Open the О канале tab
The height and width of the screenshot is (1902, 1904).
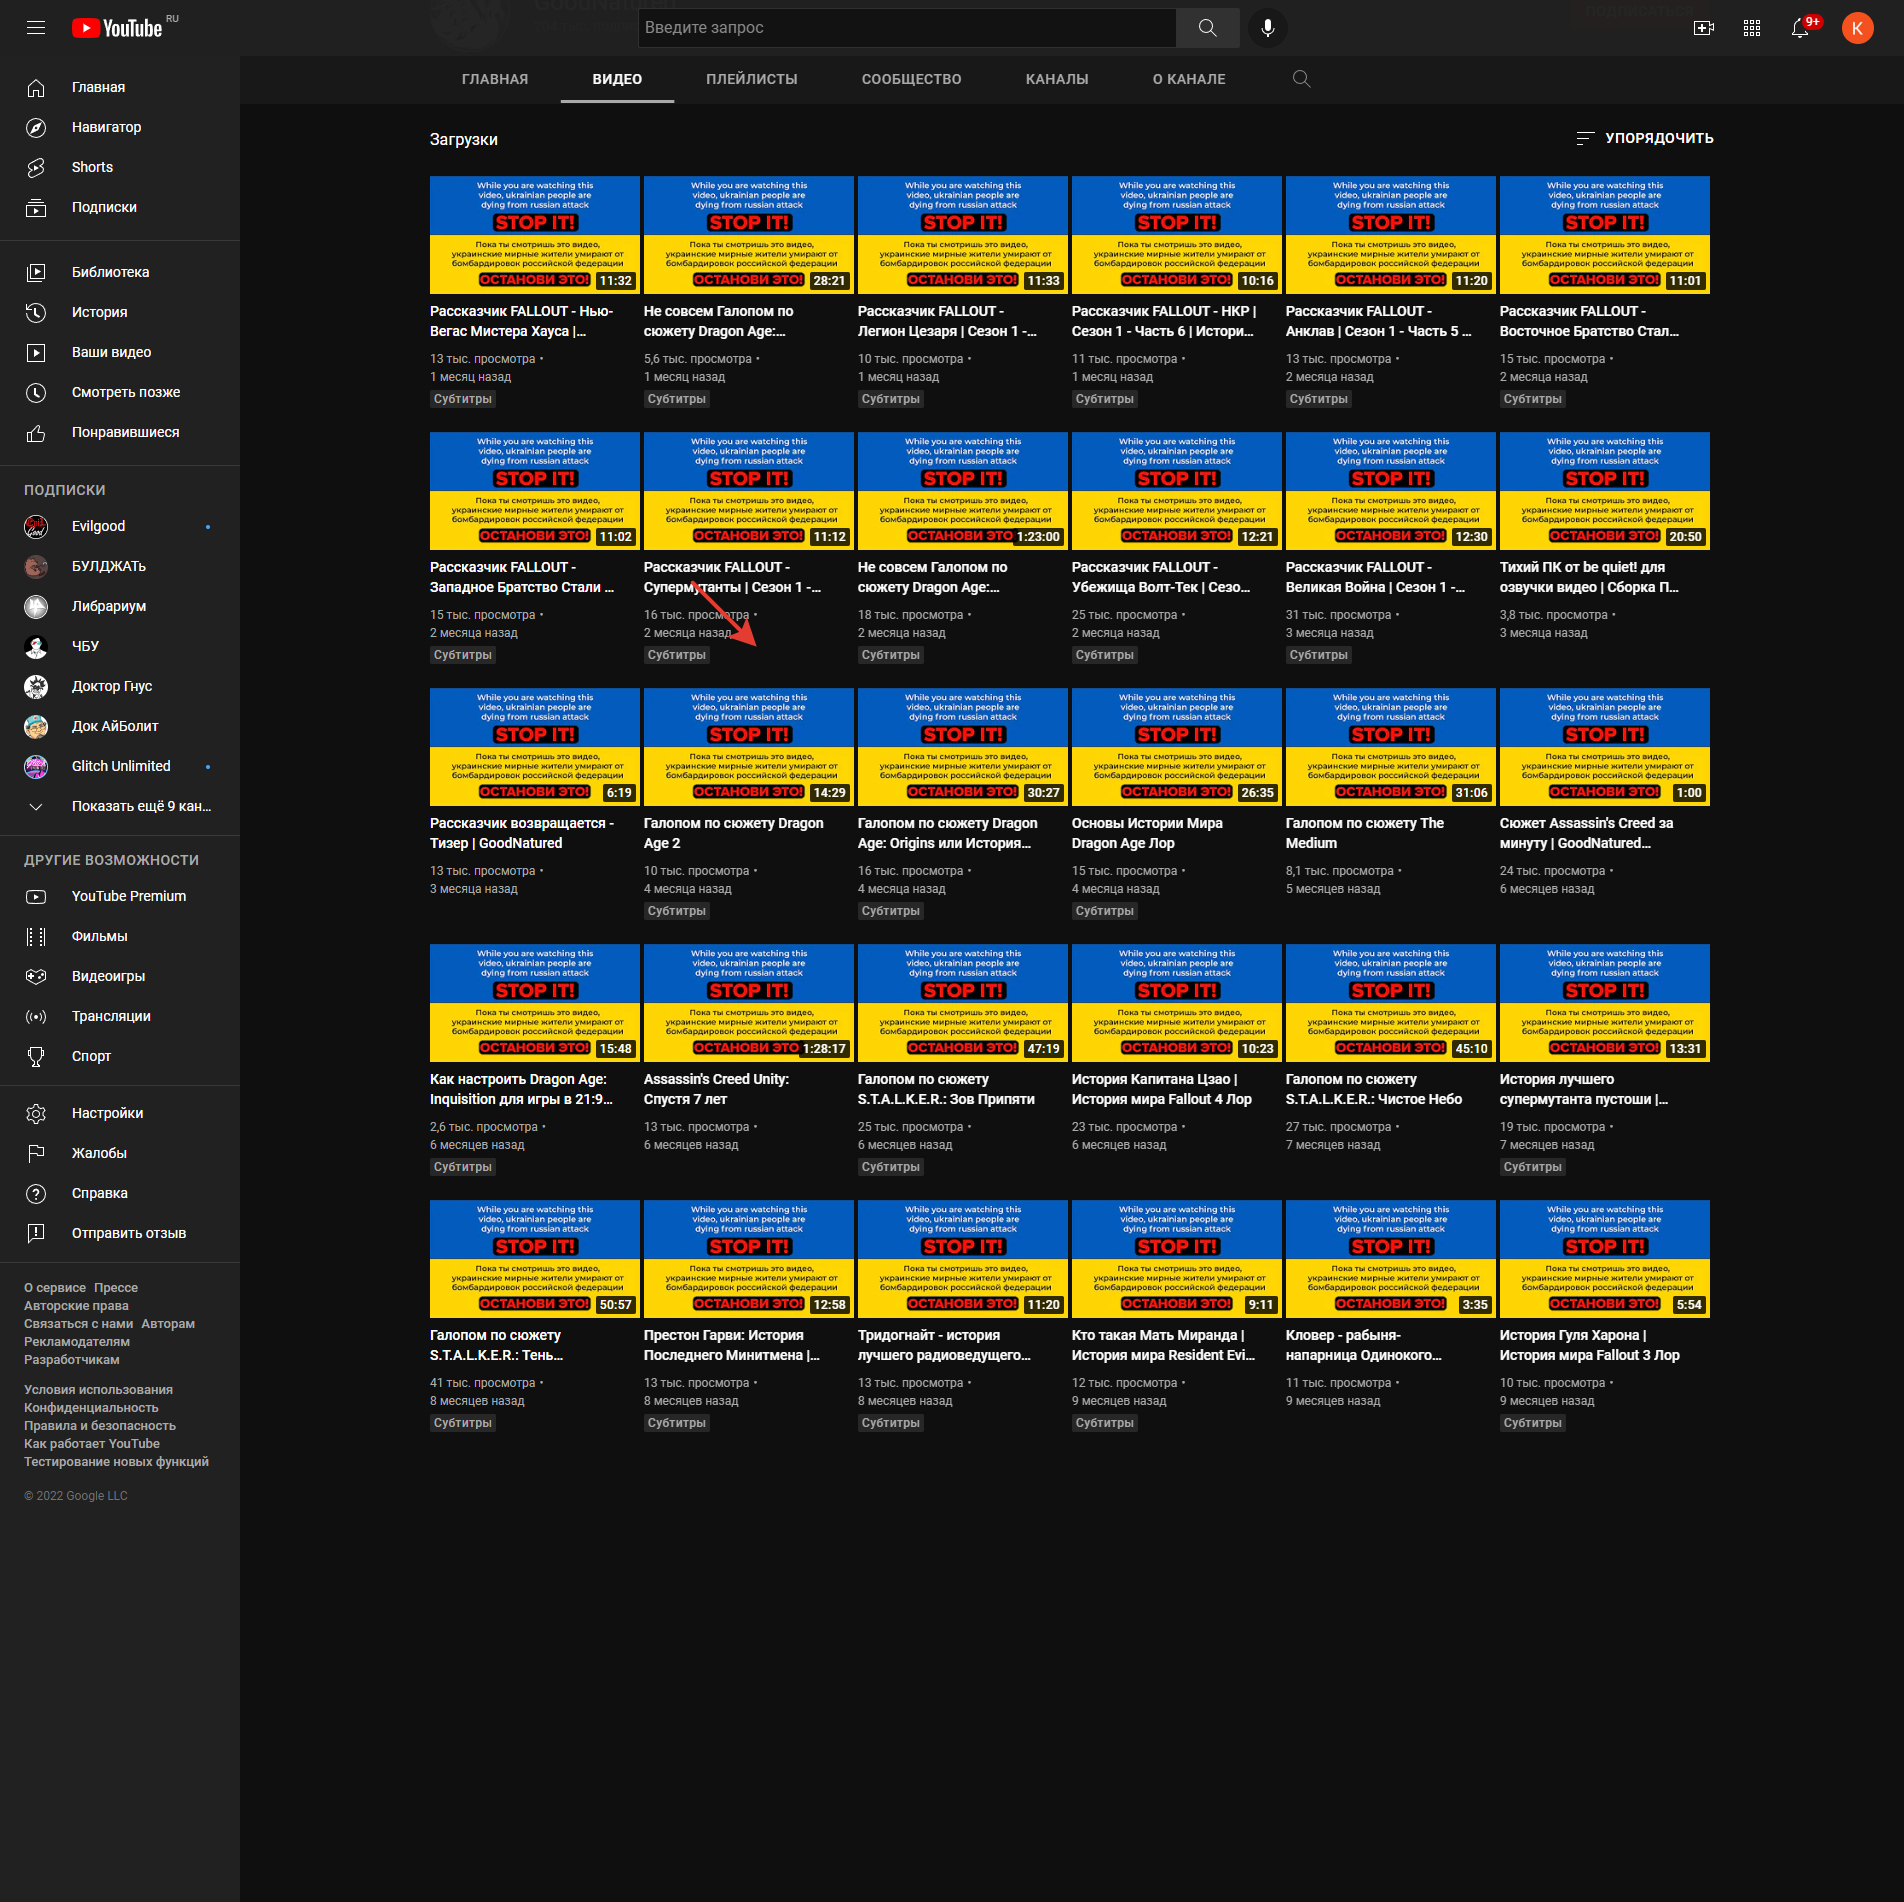coord(1188,79)
